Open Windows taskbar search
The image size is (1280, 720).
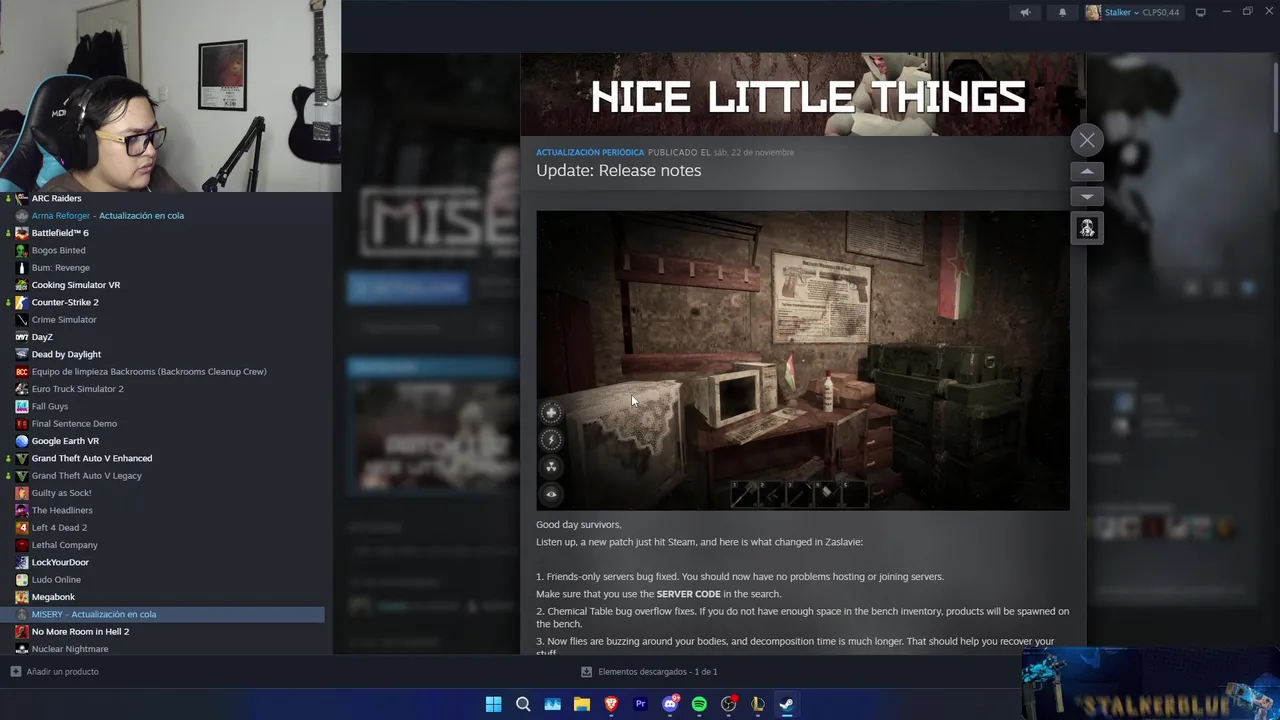tap(523, 704)
